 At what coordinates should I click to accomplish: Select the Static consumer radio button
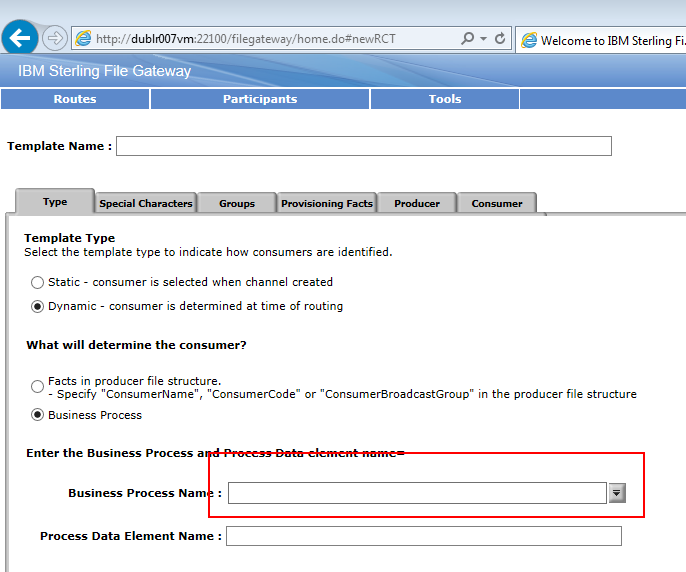pos(38,283)
